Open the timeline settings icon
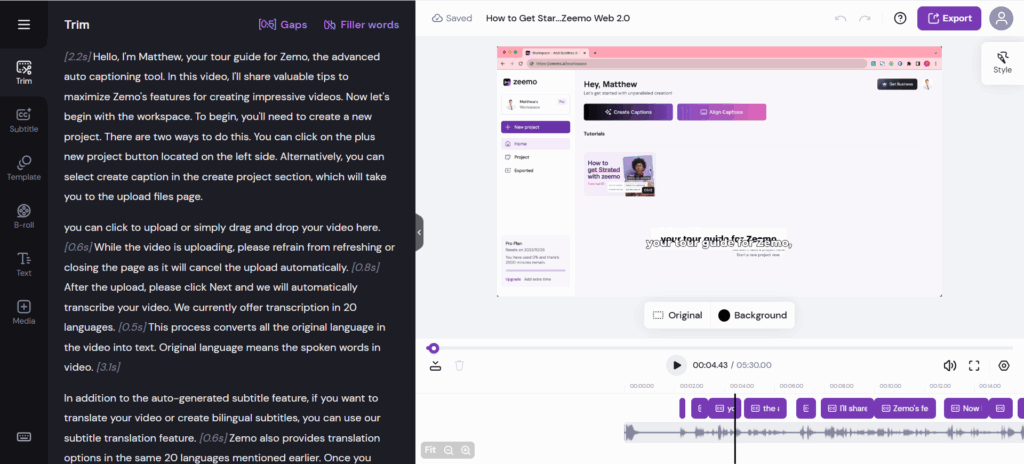1024x464 pixels. click(1004, 366)
